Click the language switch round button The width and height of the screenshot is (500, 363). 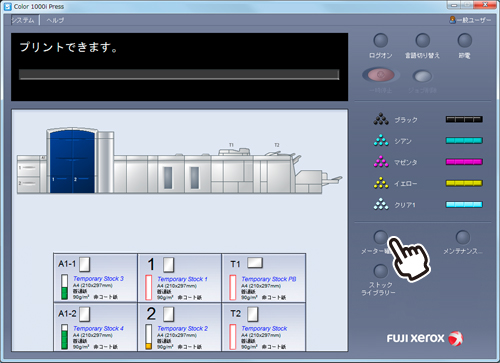pos(422,41)
